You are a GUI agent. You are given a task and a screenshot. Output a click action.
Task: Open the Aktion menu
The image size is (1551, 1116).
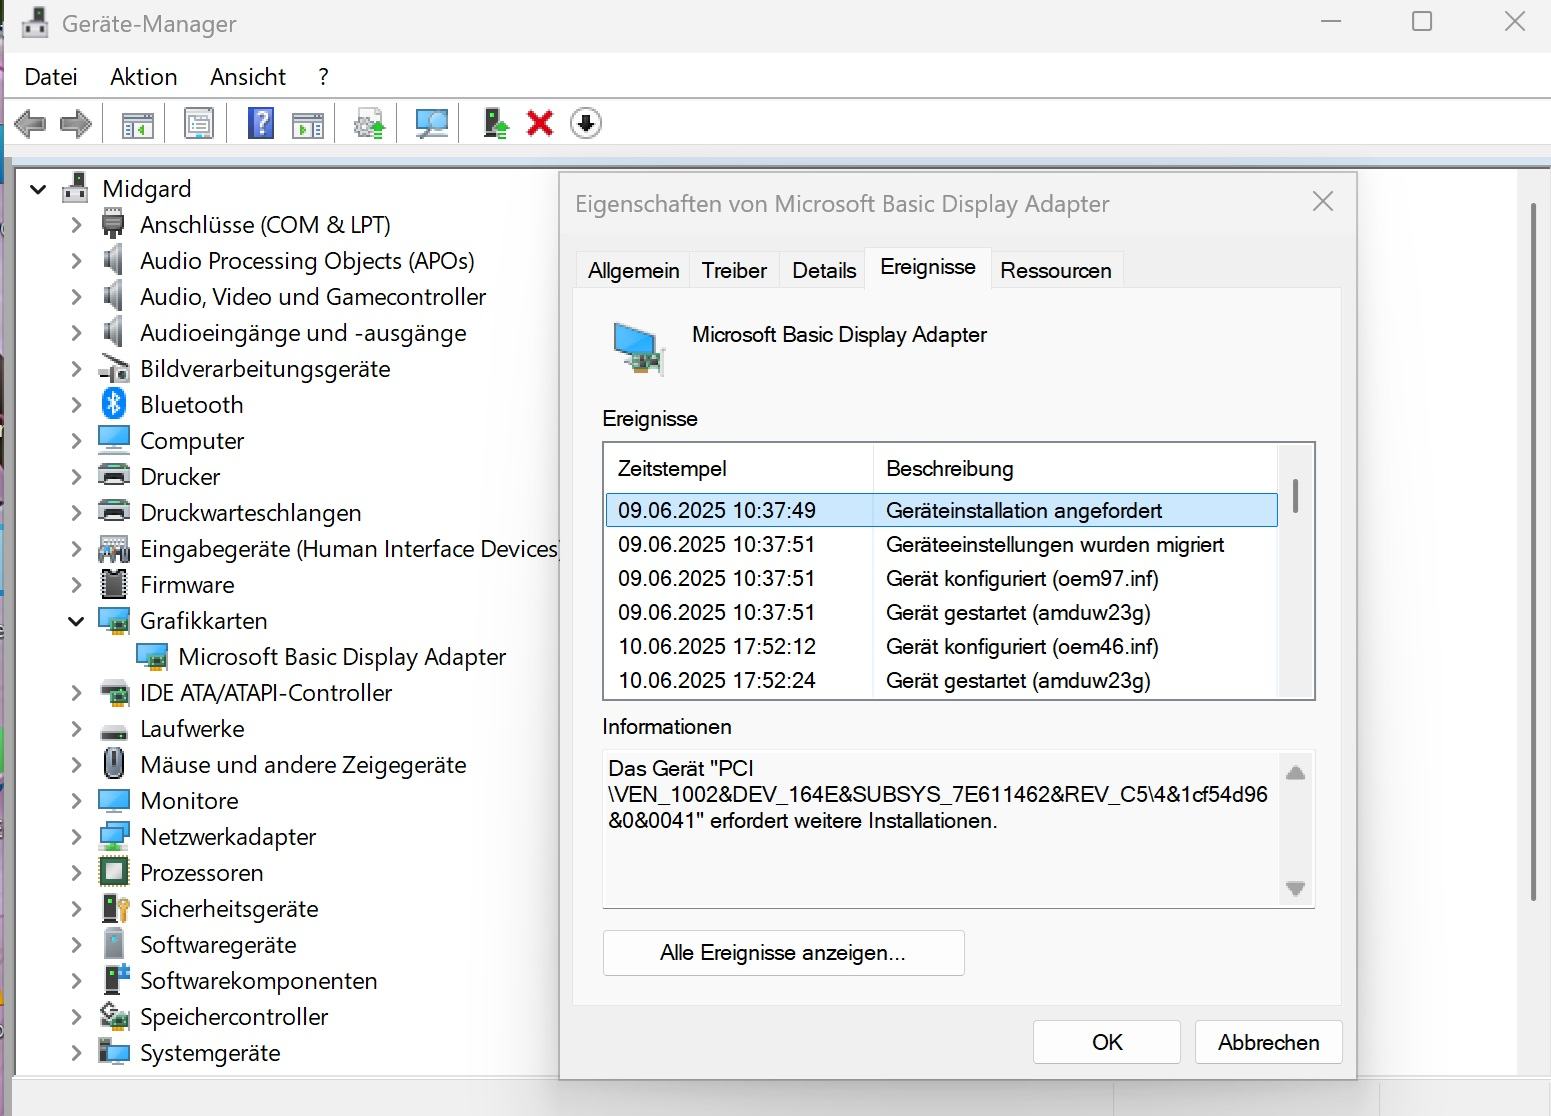pos(143,77)
